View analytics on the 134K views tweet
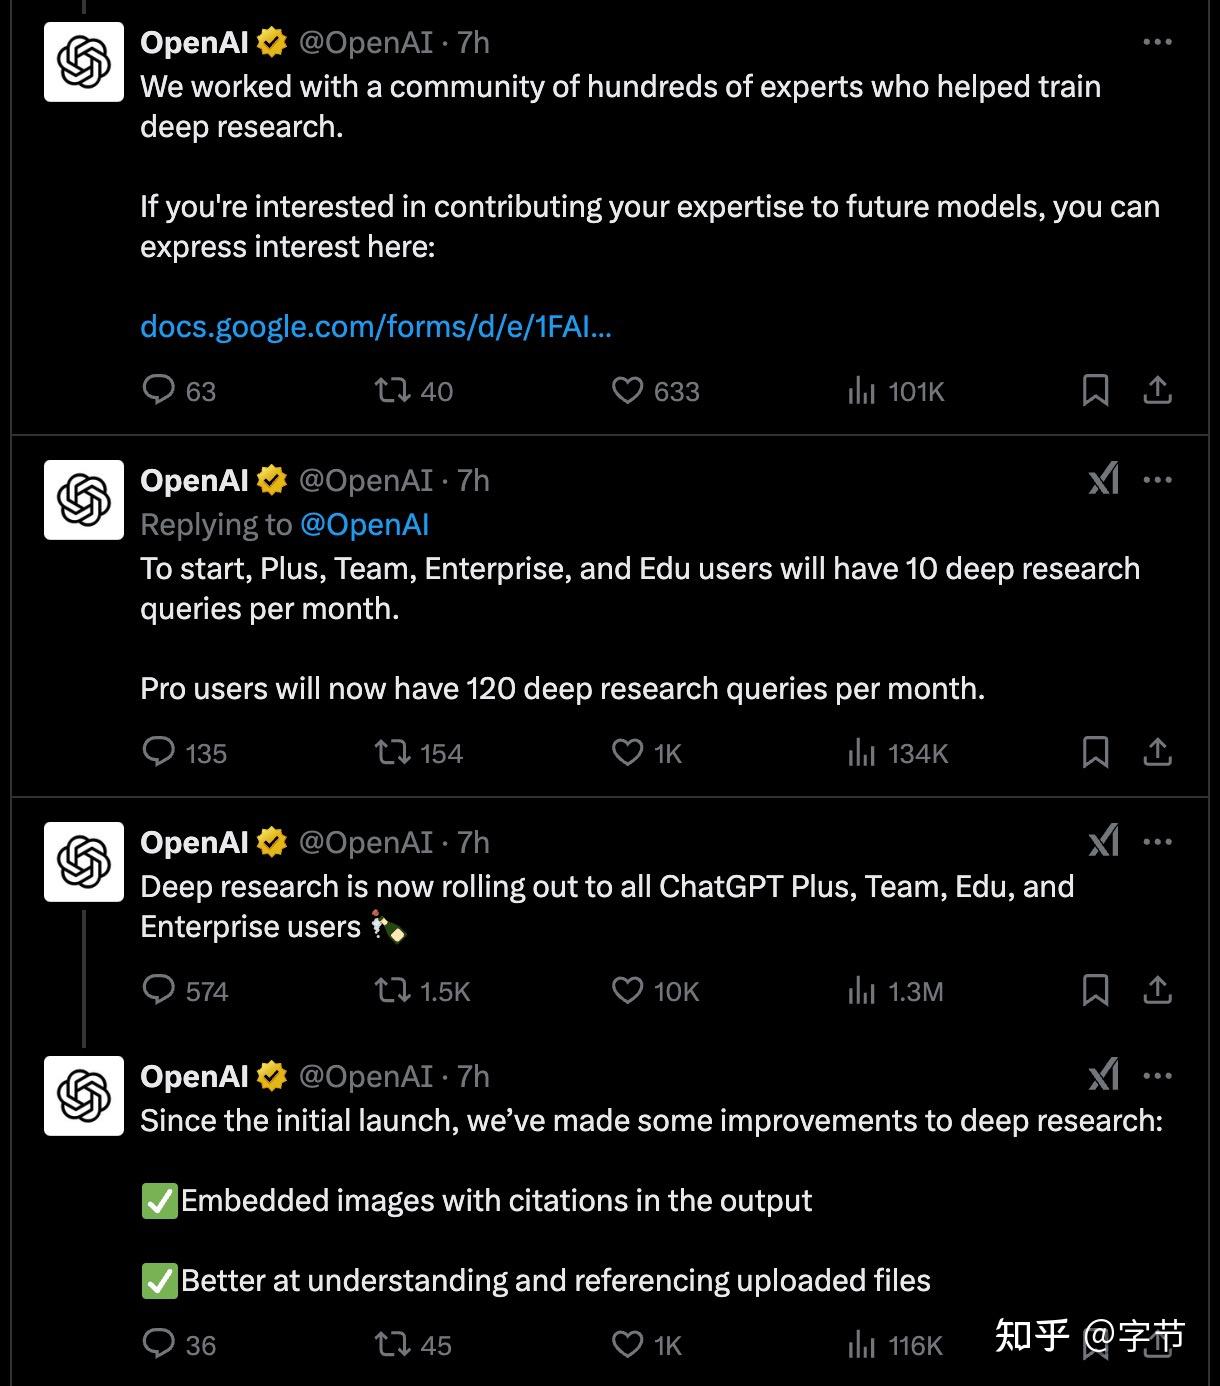This screenshot has height=1386, width=1220. coord(863,753)
